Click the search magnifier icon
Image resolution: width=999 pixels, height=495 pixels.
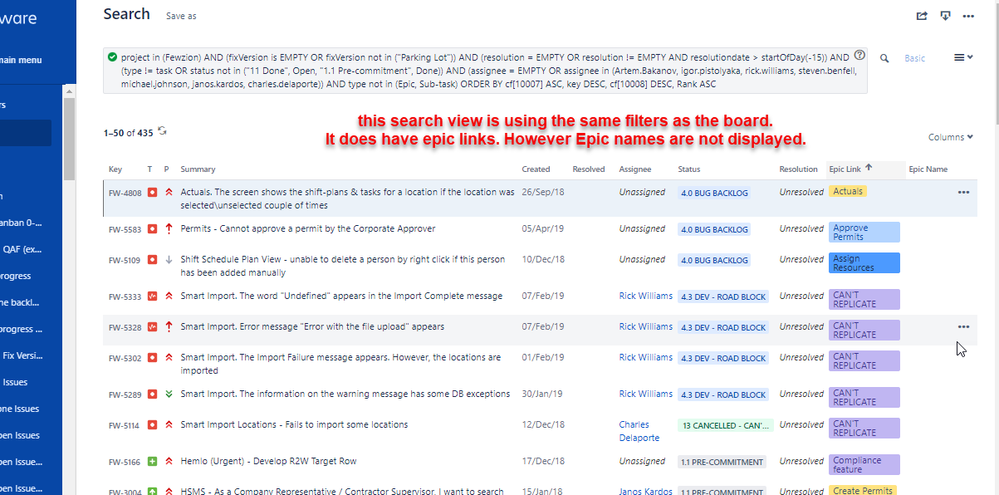click(x=884, y=58)
